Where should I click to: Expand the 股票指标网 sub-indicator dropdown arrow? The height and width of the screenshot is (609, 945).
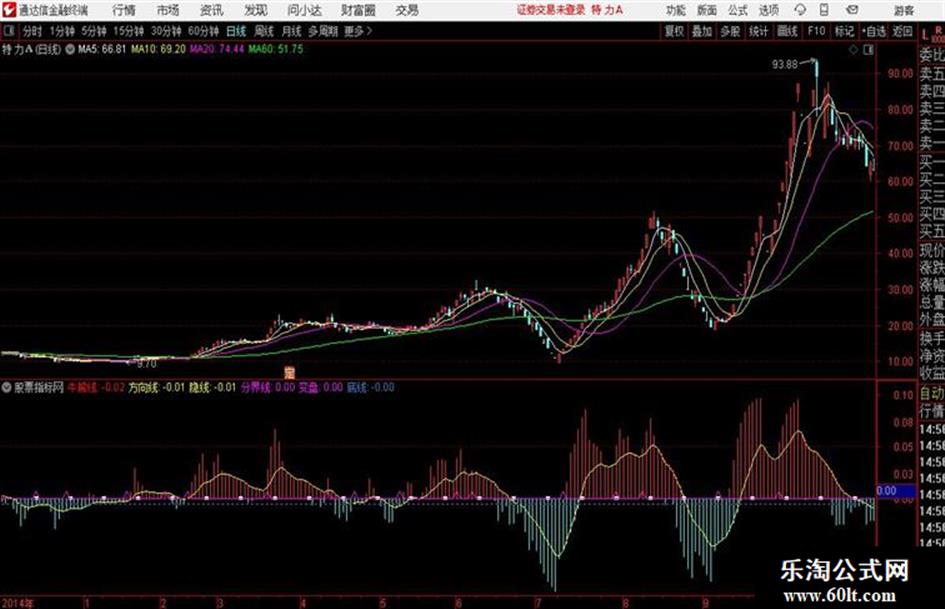tap(7, 388)
